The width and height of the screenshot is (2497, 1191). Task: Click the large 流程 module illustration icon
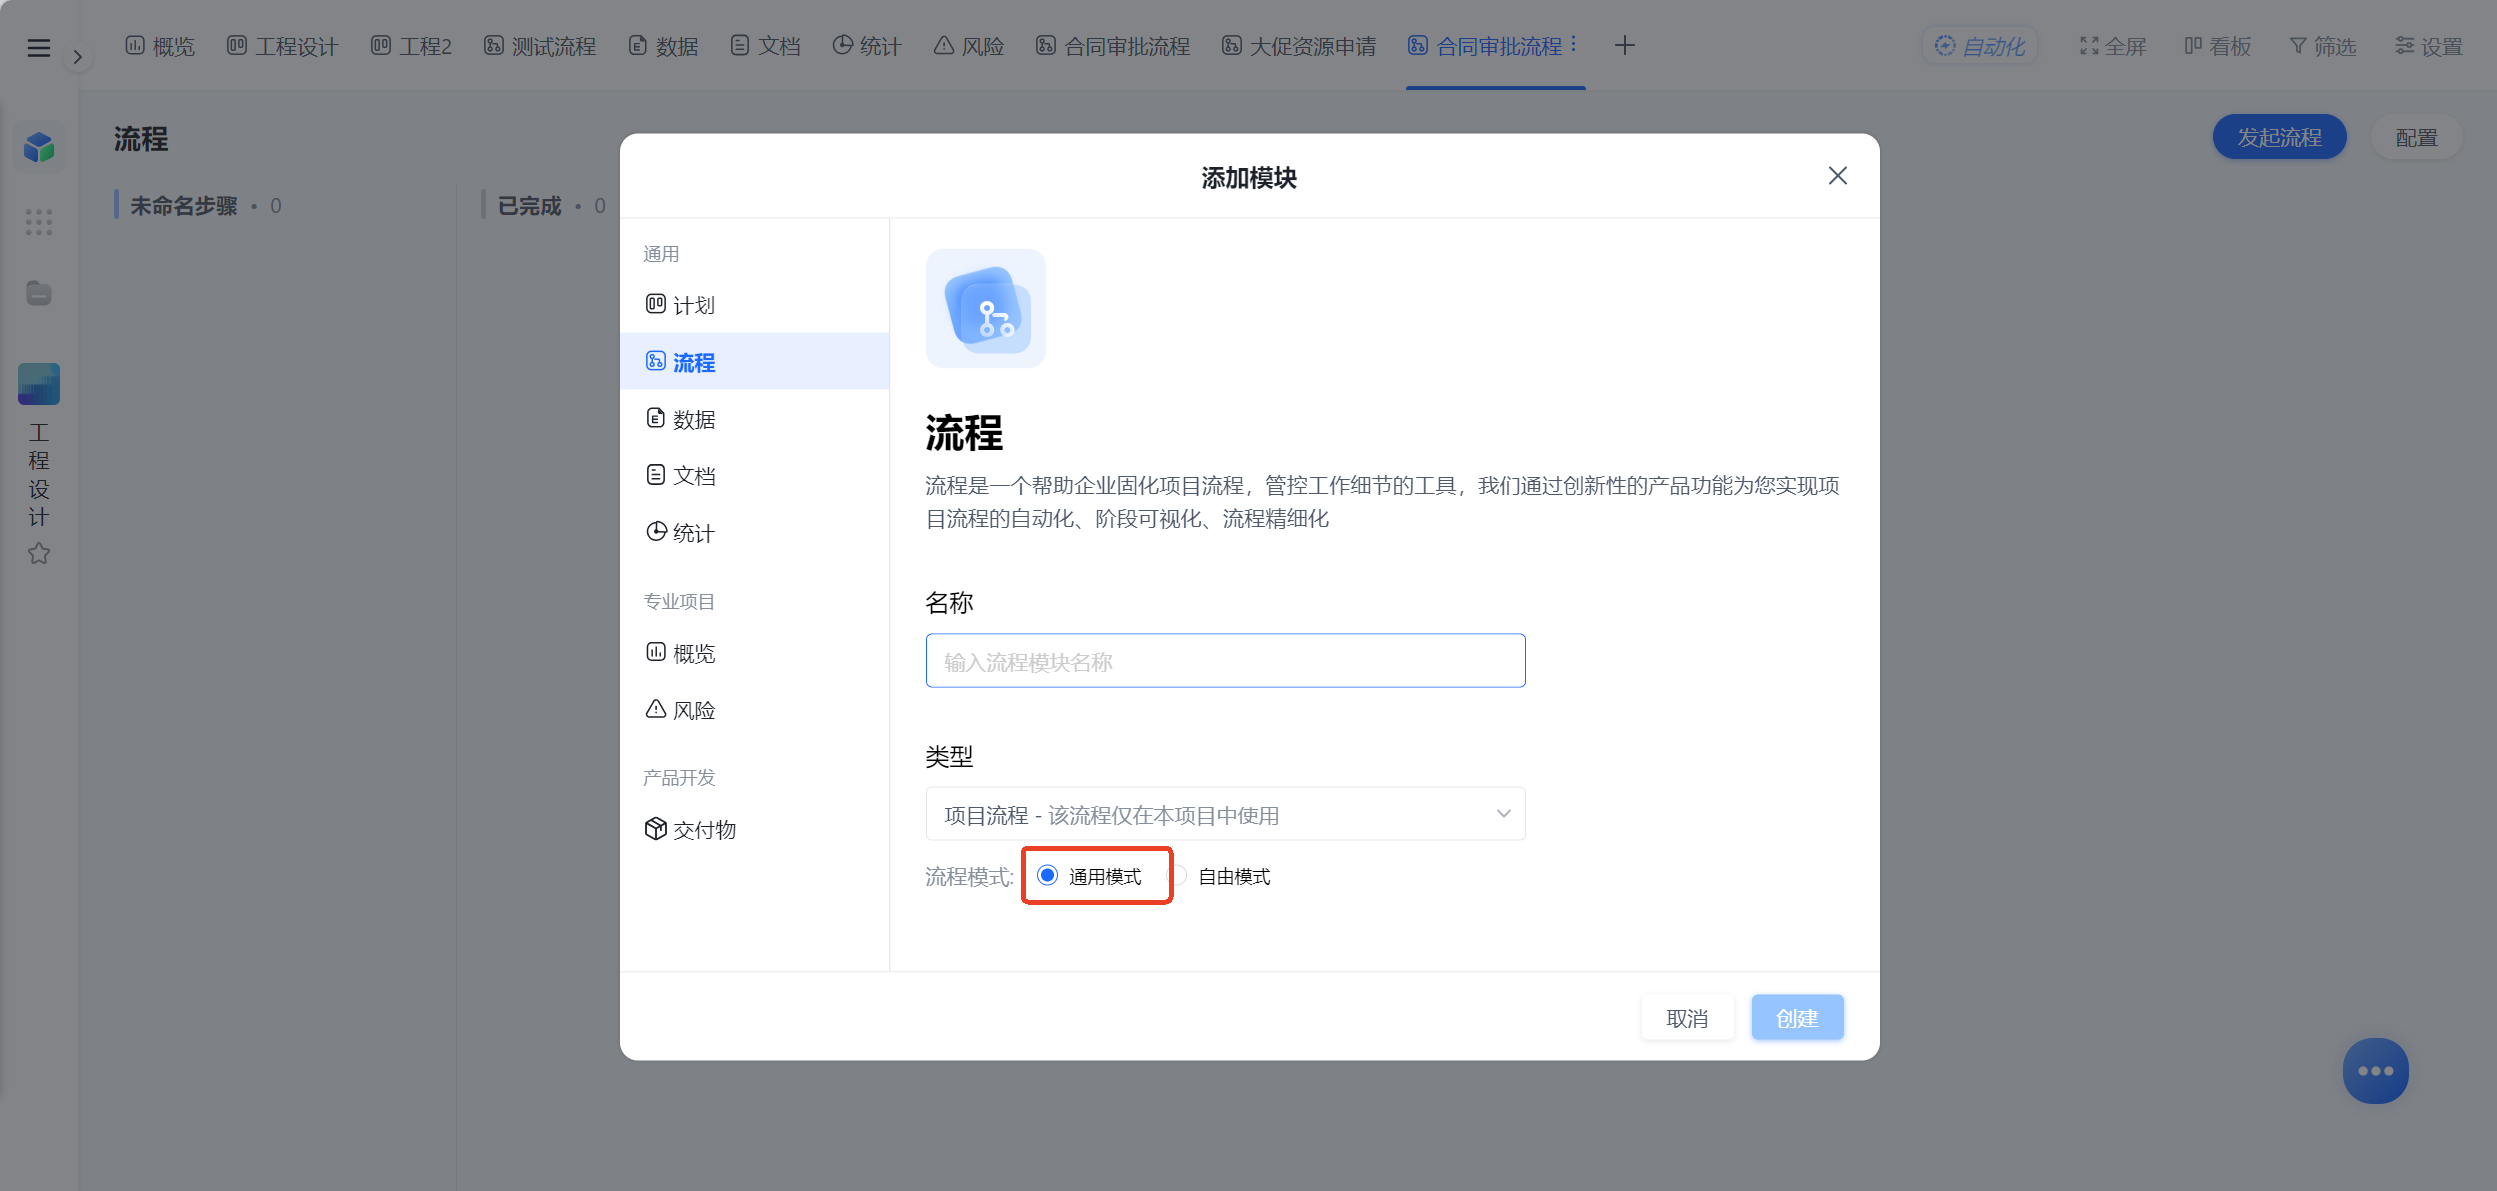pyautogui.click(x=985, y=308)
